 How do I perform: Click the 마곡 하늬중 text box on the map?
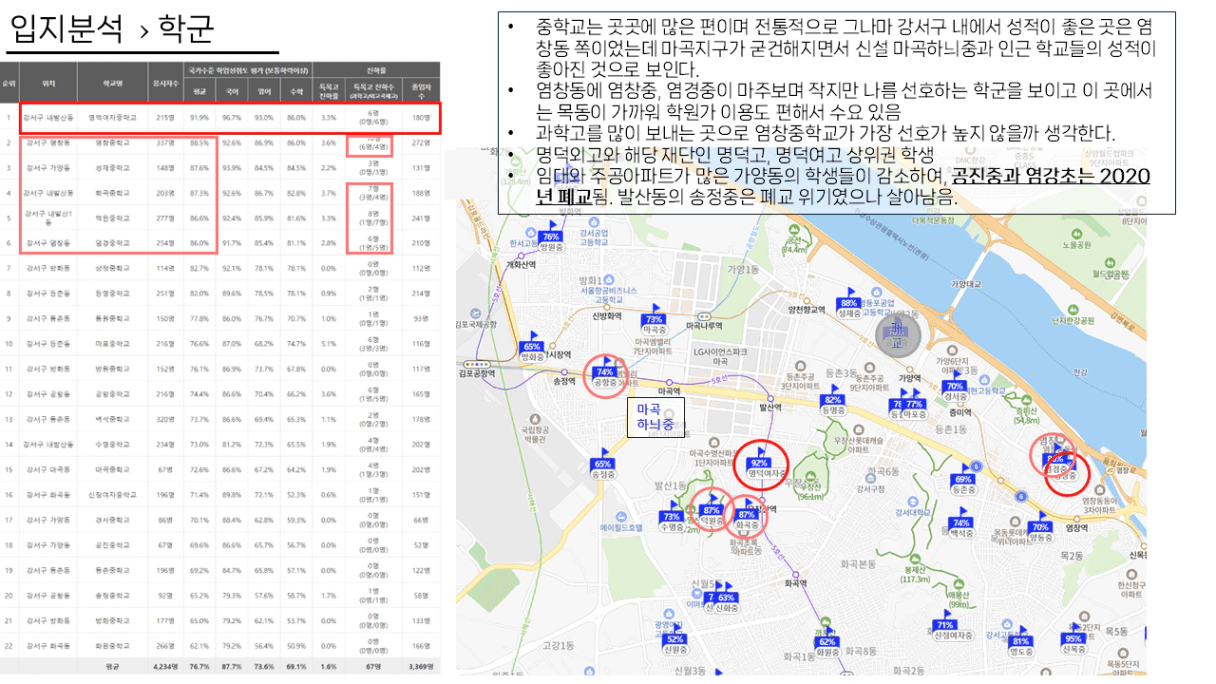[x=656, y=417]
